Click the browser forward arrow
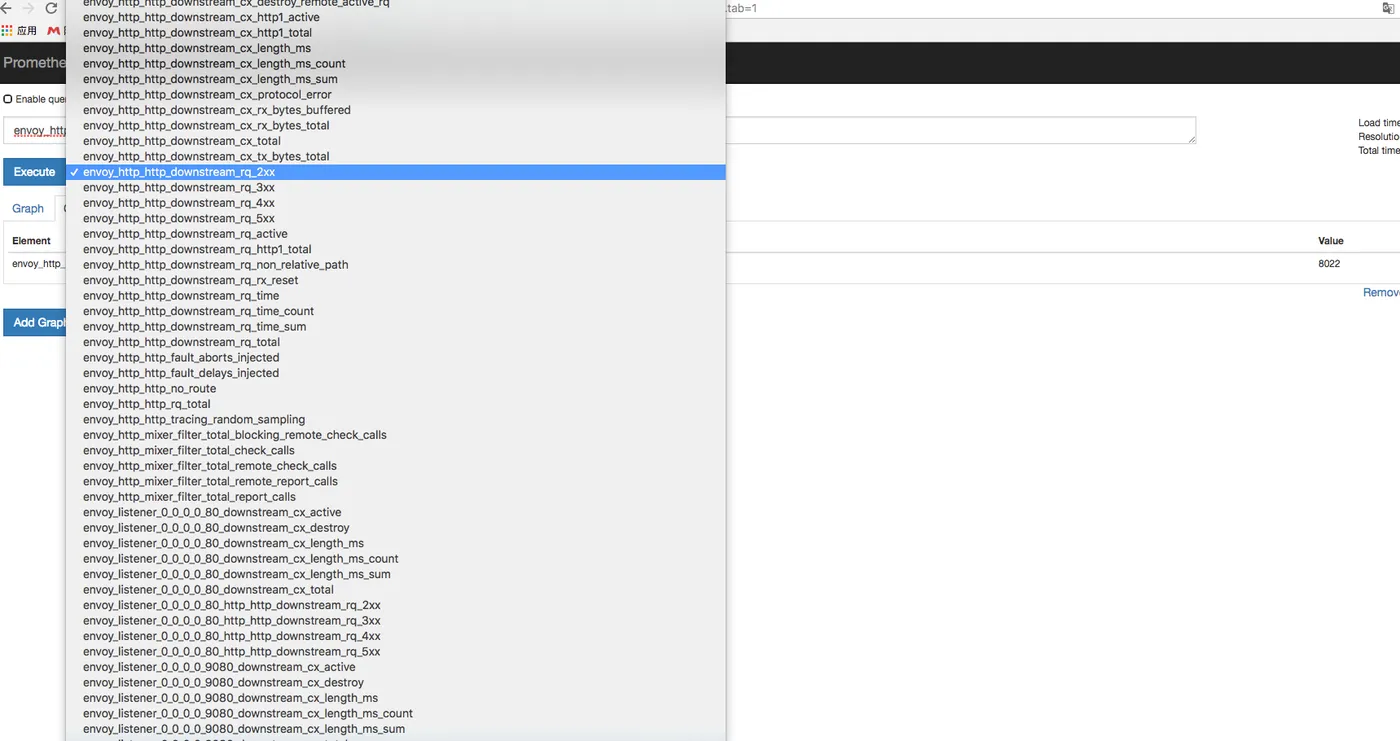This screenshot has width=1400, height=741. coord(28,8)
